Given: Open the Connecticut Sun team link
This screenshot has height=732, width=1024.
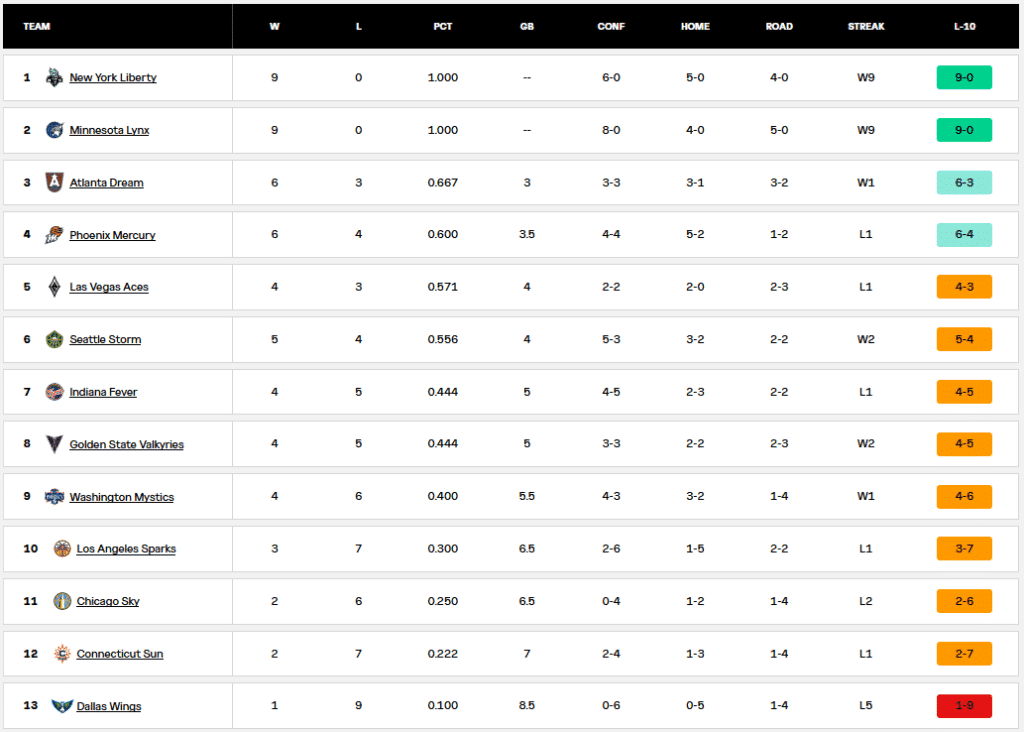Looking at the screenshot, I should coord(120,654).
